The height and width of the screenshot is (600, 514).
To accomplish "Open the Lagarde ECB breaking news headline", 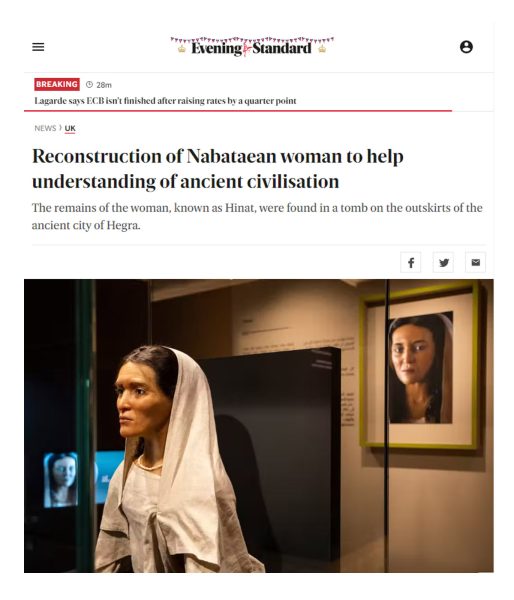I will coord(165,101).
